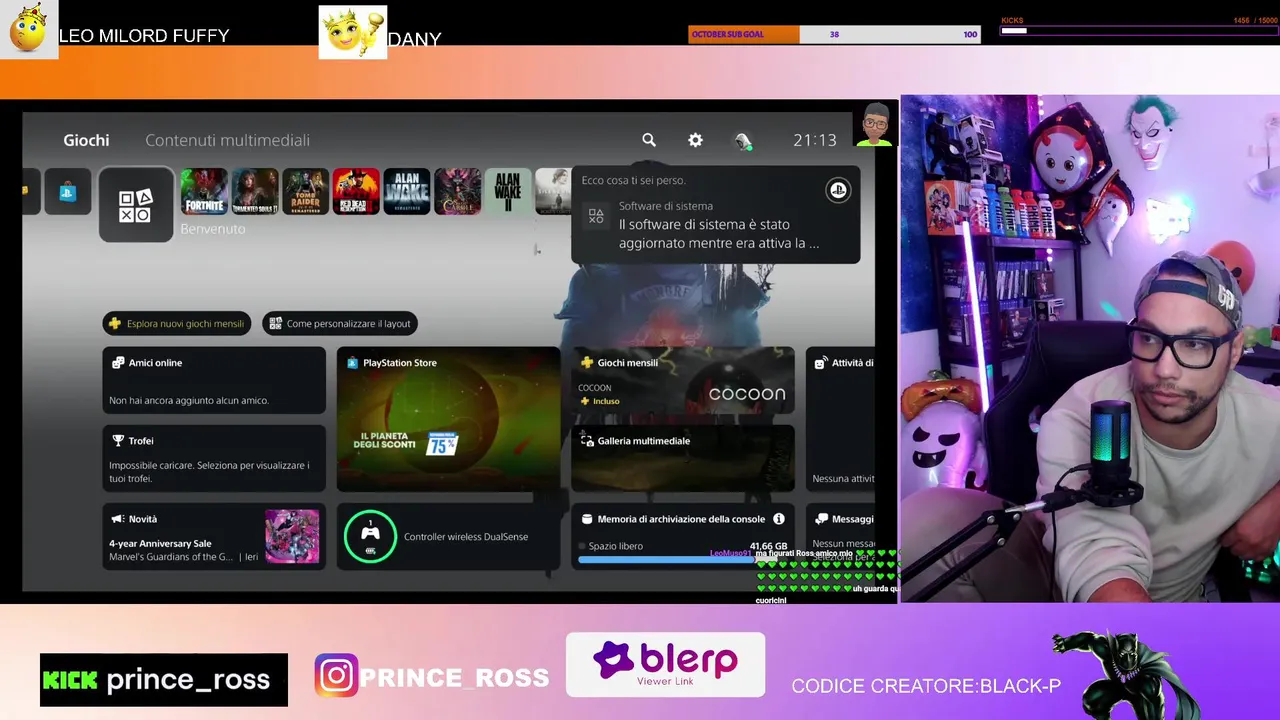The height and width of the screenshot is (720, 1280).
Task: Select the Welcome hub shapes tile
Action: pos(136,205)
